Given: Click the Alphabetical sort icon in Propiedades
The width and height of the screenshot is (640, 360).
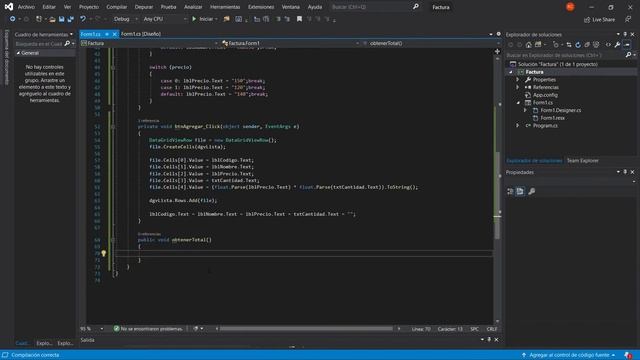Looking at the screenshot, I should click(x=520, y=191).
